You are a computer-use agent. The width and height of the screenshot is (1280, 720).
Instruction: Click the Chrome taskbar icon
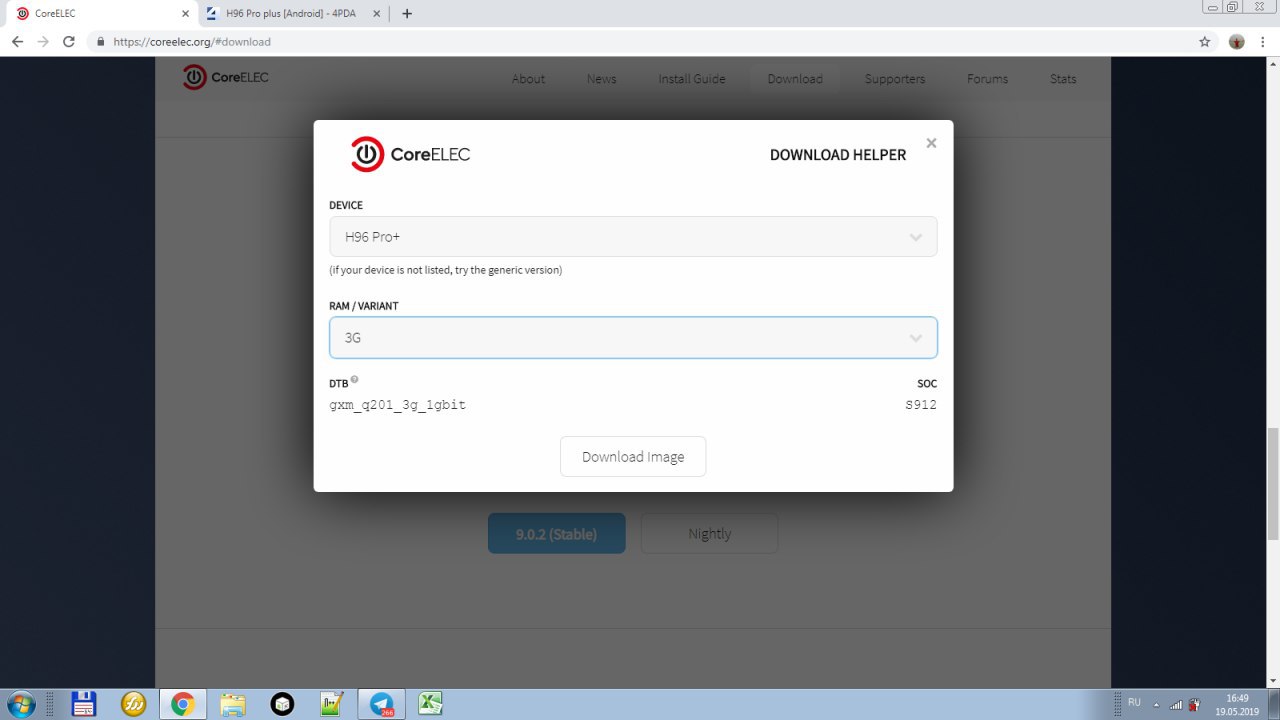click(183, 704)
